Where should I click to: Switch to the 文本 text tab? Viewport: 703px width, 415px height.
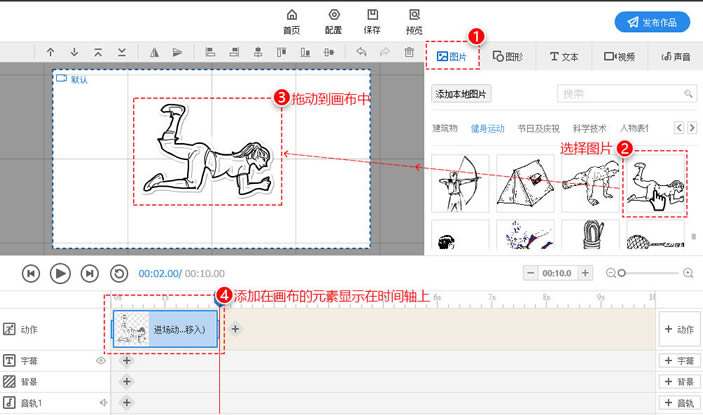pos(564,56)
